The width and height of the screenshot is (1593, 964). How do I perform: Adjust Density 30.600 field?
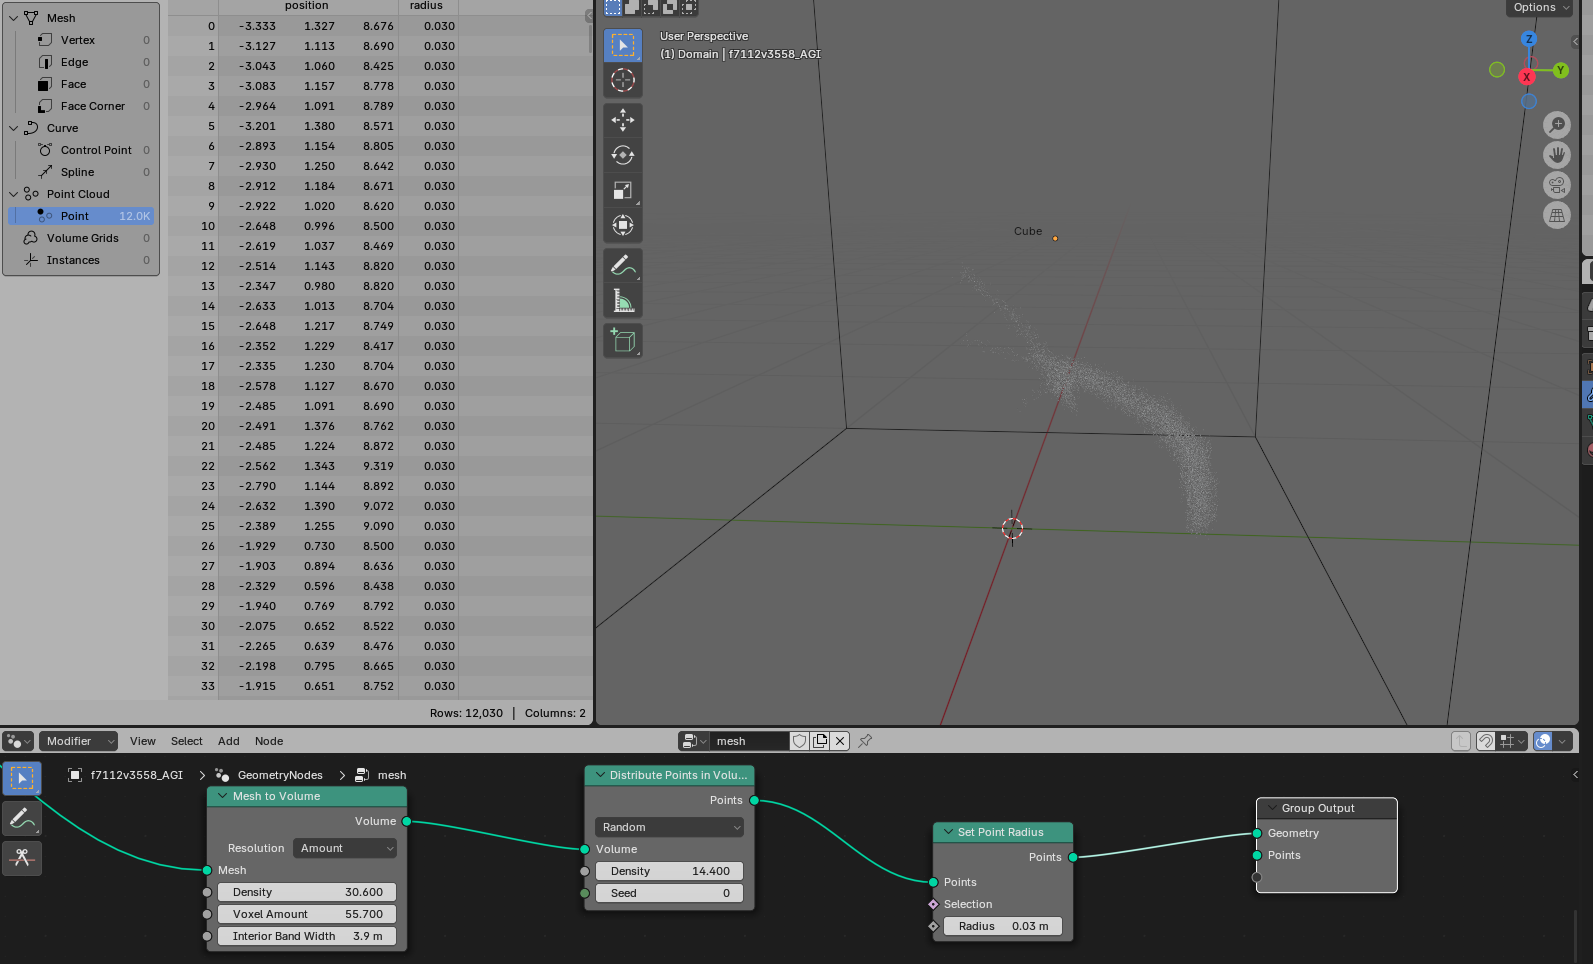[x=307, y=892]
